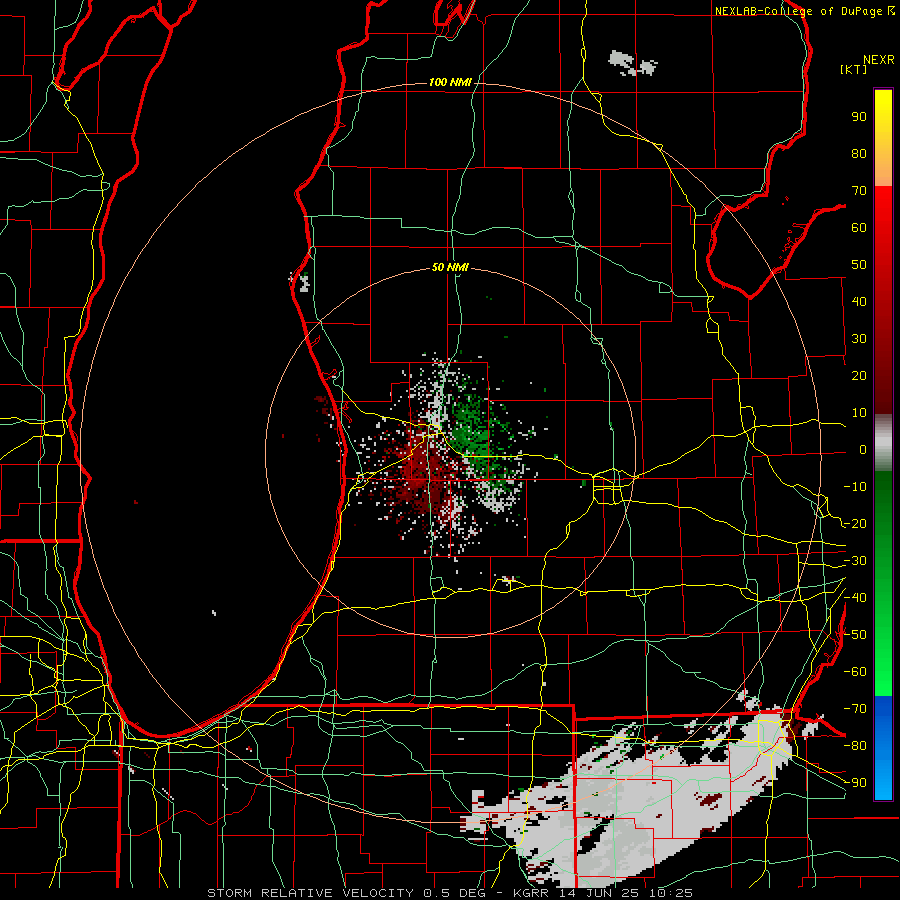The image size is (900, 900).
Task: Click the 70 value on the velocity scale
Action: (859, 191)
